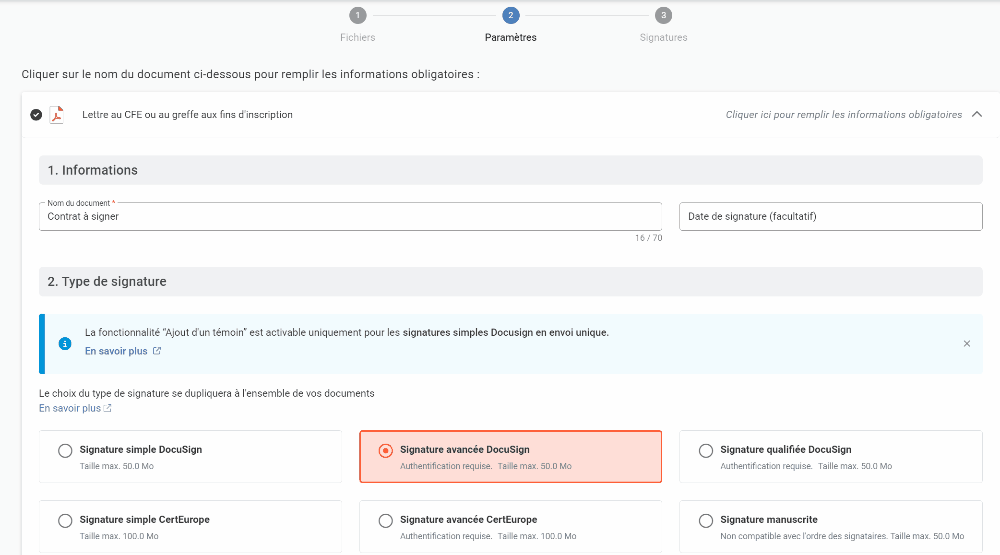Image resolution: width=1000 pixels, height=555 pixels.
Task: Select Signature avancée CertEurope option
Action: coord(386,521)
